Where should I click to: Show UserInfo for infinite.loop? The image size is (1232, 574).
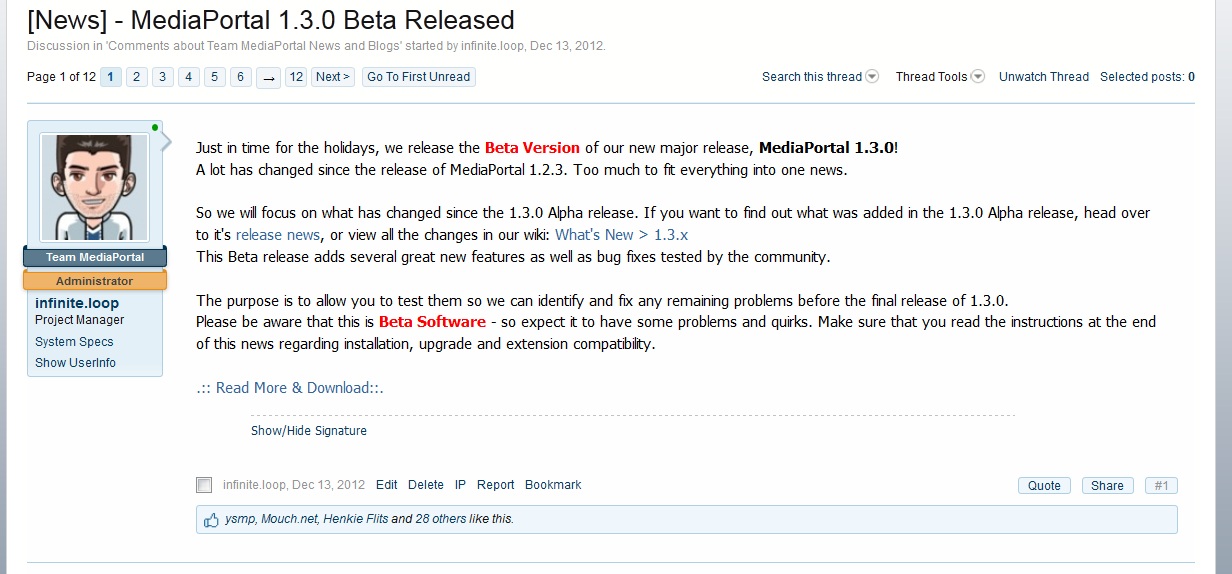(x=75, y=363)
